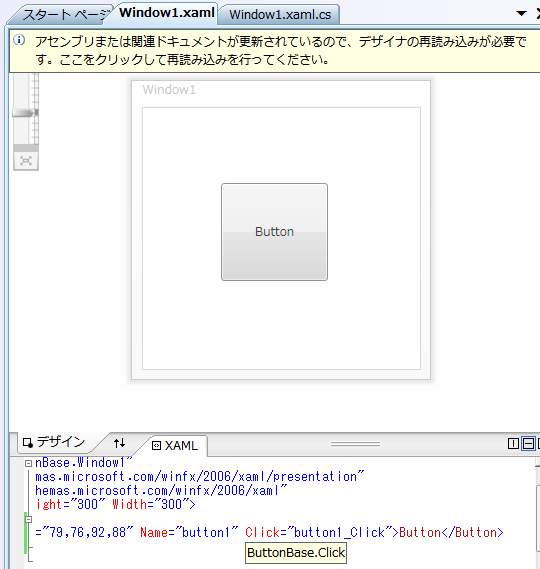The height and width of the screenshot is (569, 540).
Task: Click the Width="300" attribute in XAML
Action: tap(152, 504)
